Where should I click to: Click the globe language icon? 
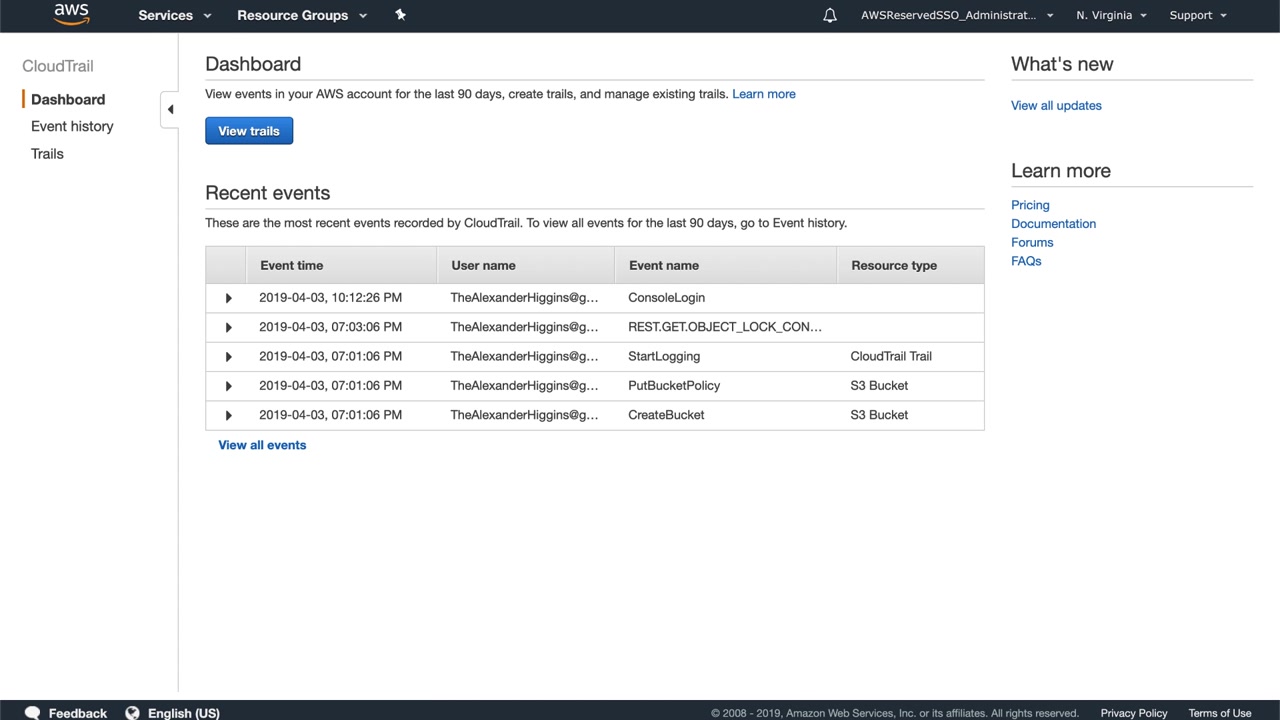[x=132, y=712]
